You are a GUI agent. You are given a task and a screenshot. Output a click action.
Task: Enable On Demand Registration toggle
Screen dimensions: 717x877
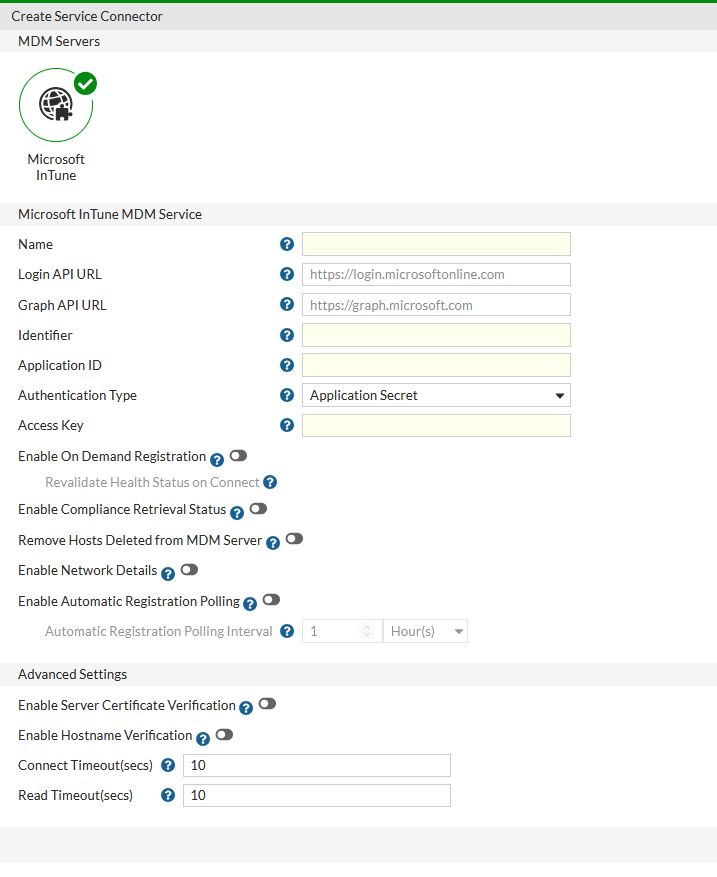coord(237,455)
